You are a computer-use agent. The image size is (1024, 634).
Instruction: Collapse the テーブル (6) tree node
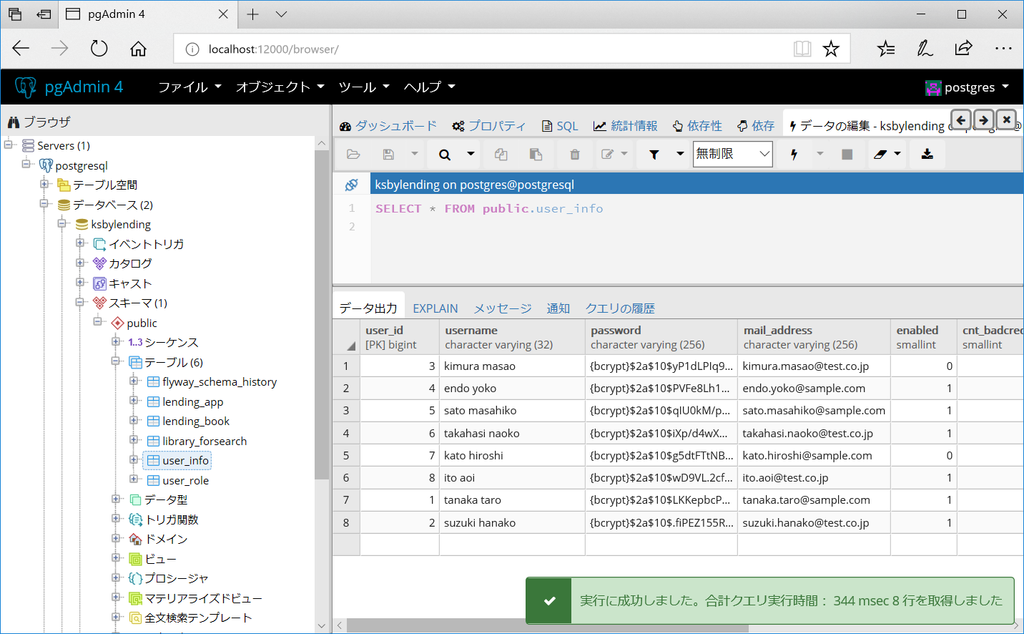coord(115,360)
